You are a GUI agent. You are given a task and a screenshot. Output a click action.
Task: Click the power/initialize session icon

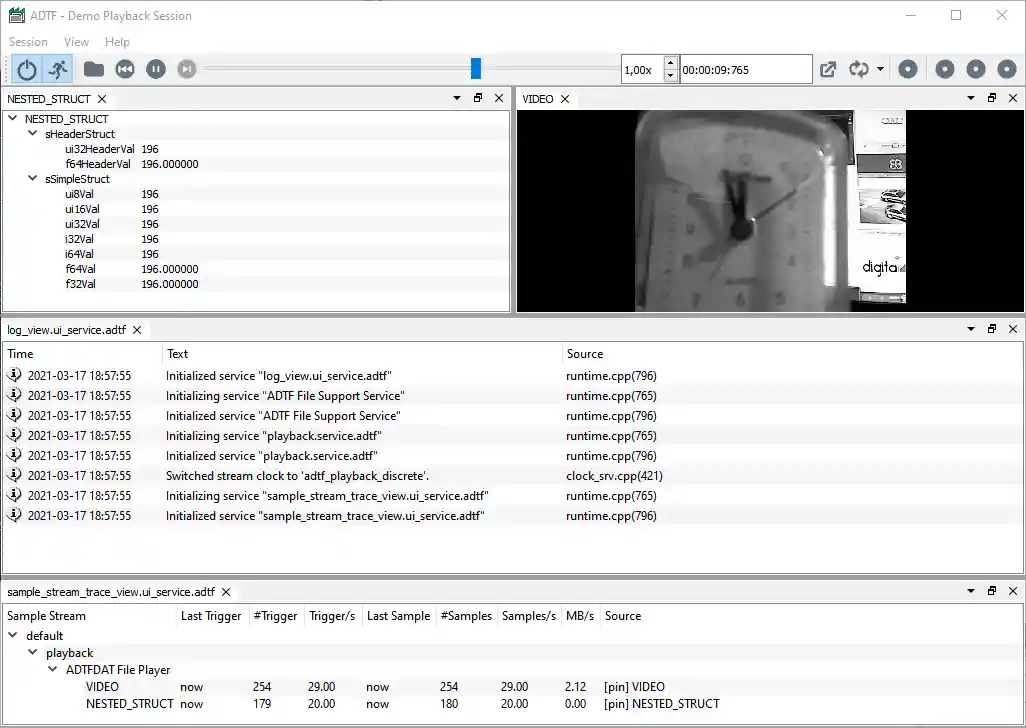(x=27, y=69)
